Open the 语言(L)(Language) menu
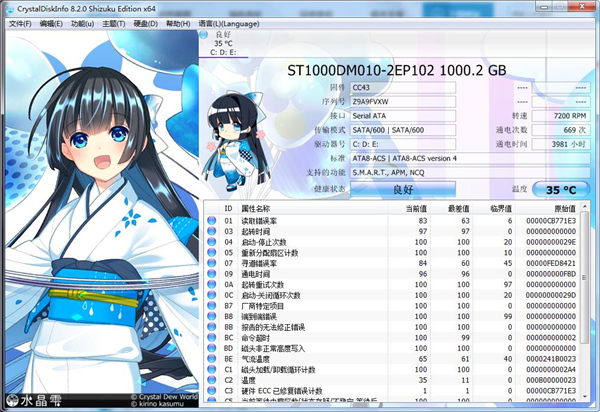 pyautogui.click(x=229, y=24)
